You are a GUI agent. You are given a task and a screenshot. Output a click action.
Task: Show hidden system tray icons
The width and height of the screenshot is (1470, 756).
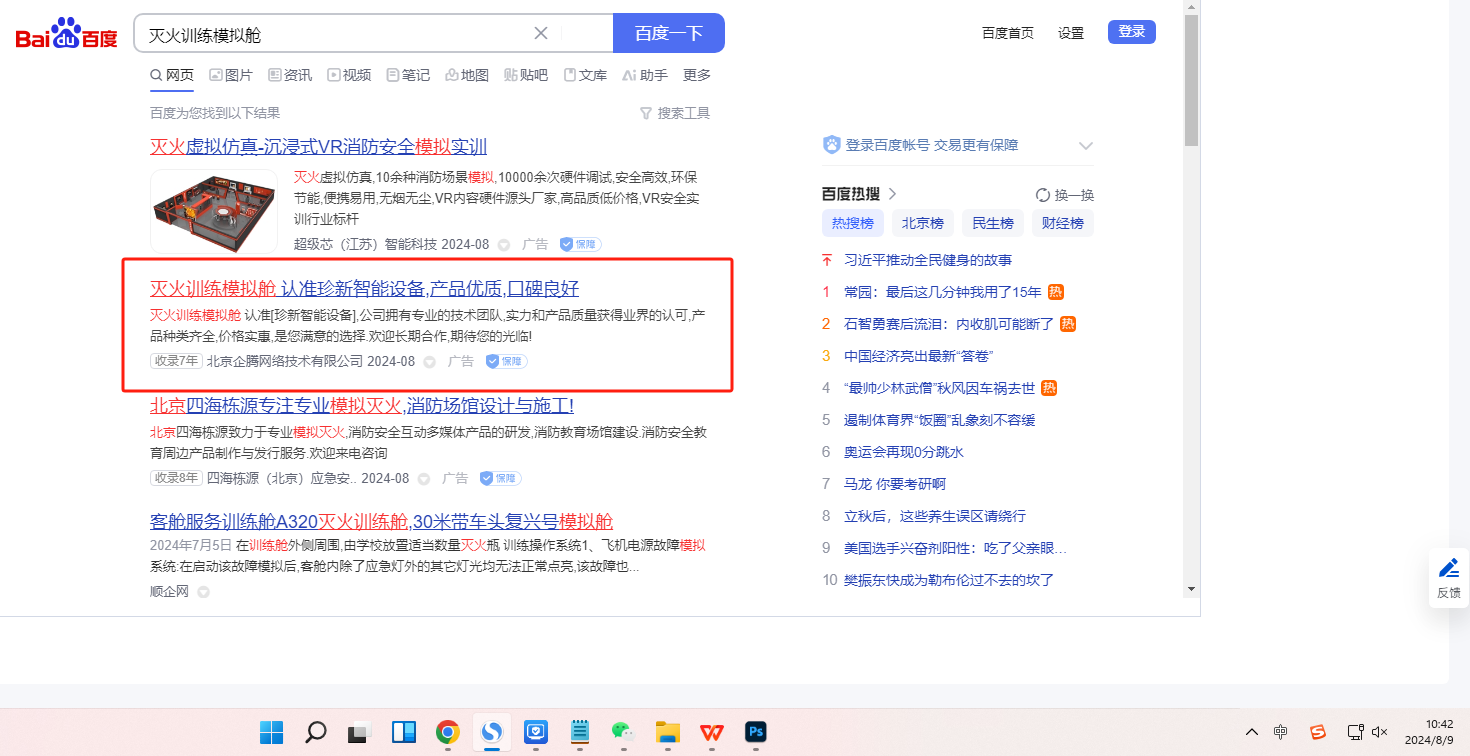[1251, 732]
